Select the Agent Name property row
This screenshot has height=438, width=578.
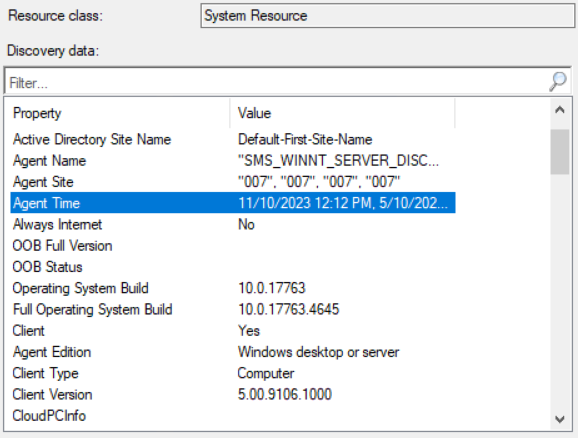pyautogui.click(x=233, y=161)
